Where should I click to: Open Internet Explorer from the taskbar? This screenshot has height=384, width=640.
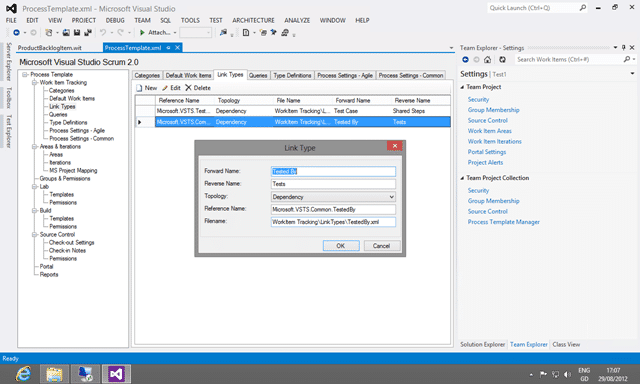[23, 374]
